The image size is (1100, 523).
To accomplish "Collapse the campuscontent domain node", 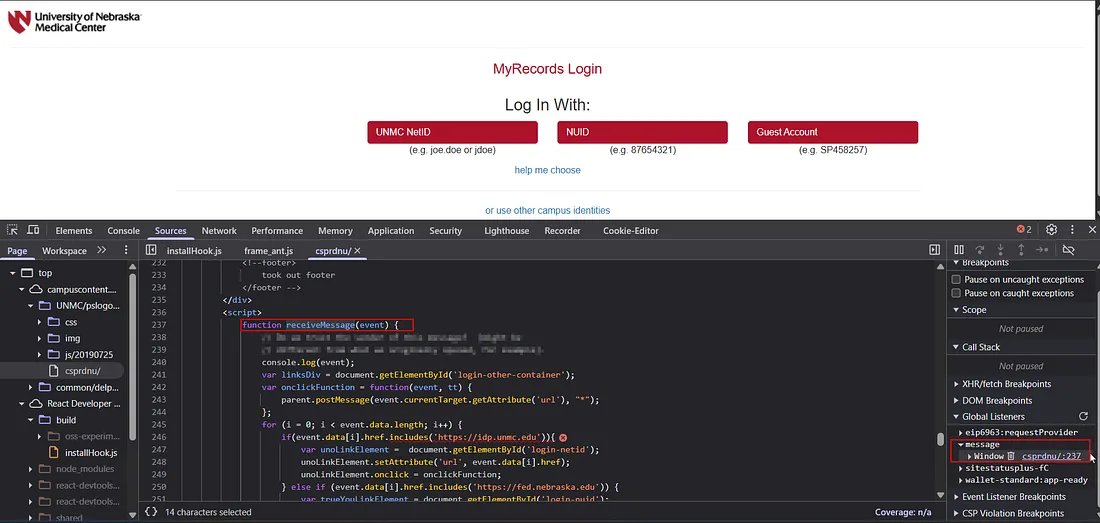I will [22, 290].
